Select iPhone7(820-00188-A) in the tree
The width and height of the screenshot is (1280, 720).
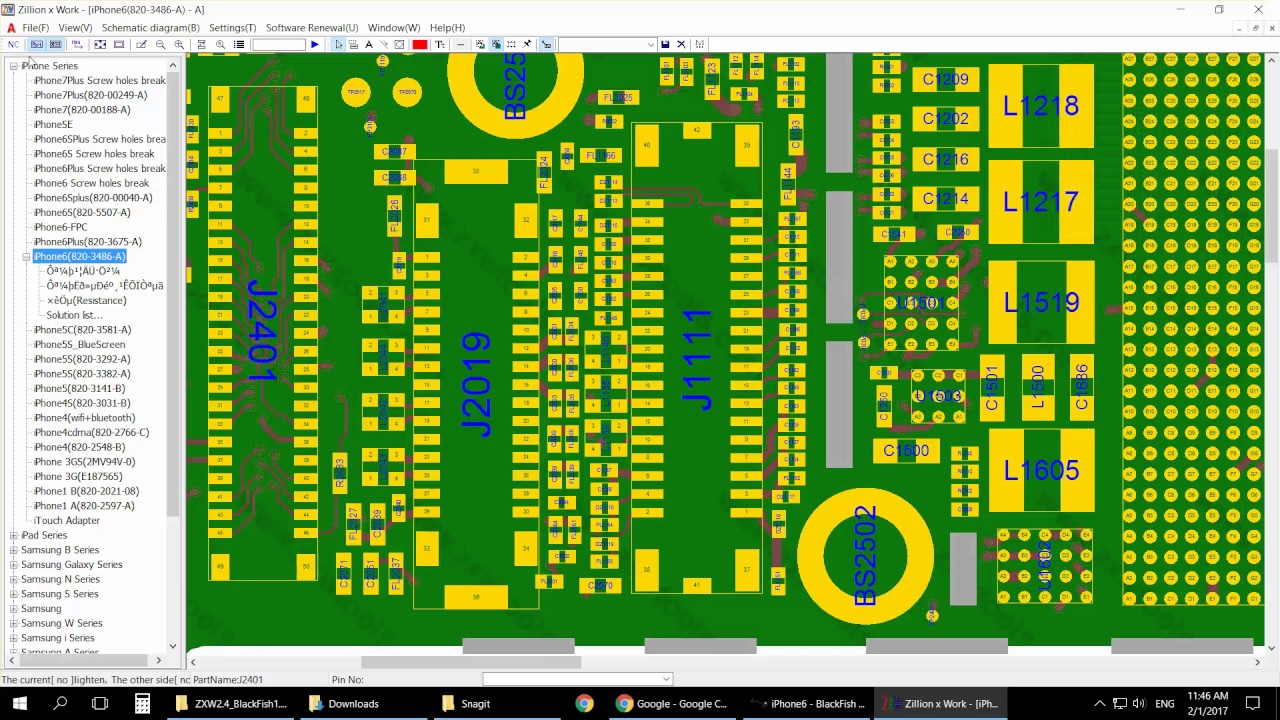(82, 110)
